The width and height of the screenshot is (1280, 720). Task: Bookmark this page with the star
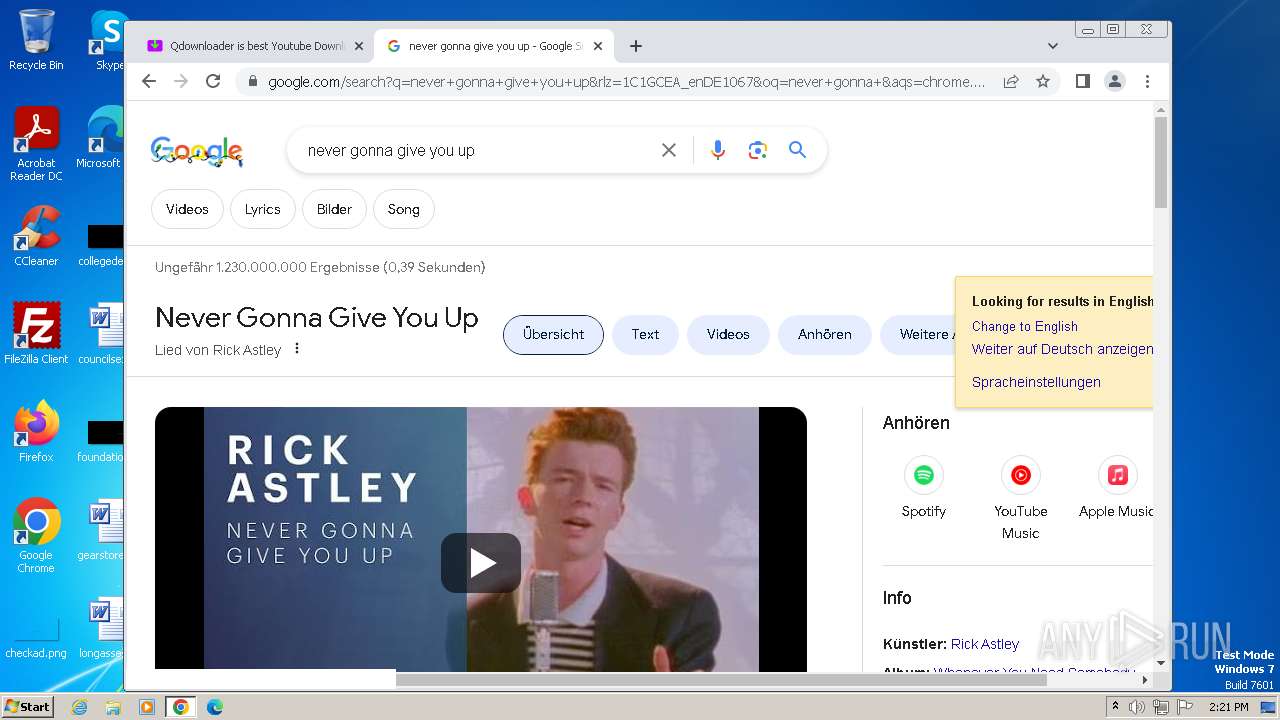point(1043,81)
